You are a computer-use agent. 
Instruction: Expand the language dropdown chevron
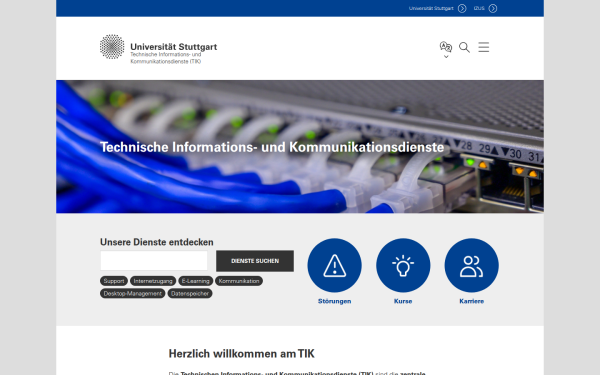pos(446,57)
